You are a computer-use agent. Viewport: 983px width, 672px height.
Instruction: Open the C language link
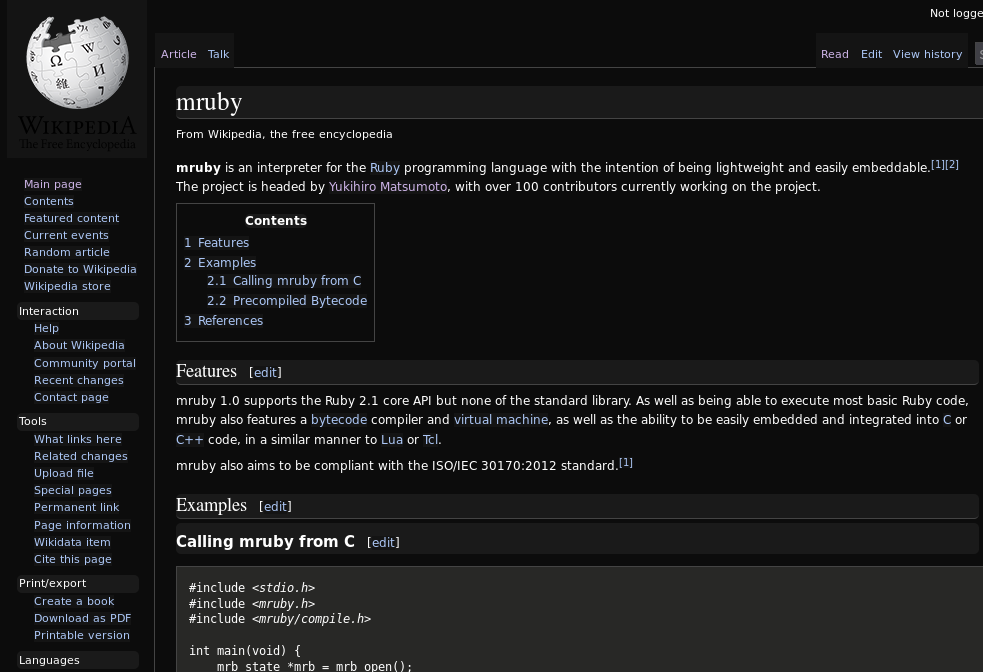pyautogui.click(x=947, y=420)
